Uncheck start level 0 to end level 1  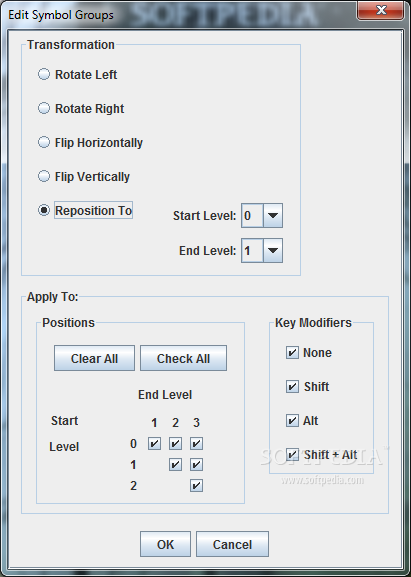pos(154,443)
